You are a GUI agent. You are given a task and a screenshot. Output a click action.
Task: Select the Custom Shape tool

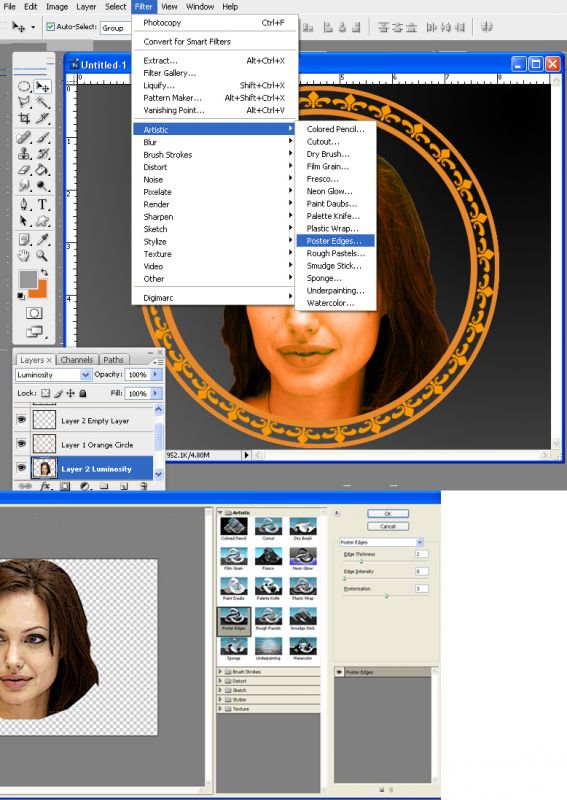[x=42, y=220]
